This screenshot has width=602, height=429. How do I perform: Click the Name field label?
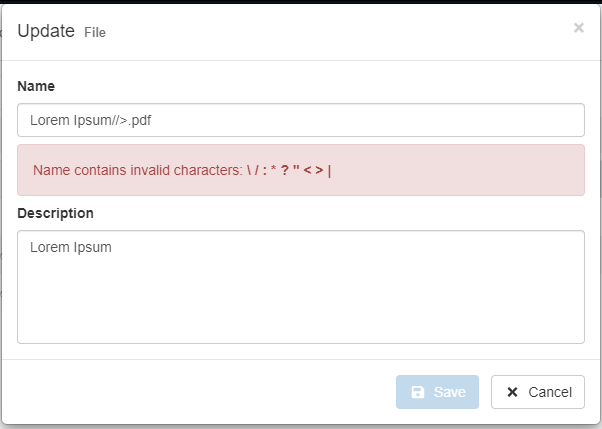tap(36, 86)
